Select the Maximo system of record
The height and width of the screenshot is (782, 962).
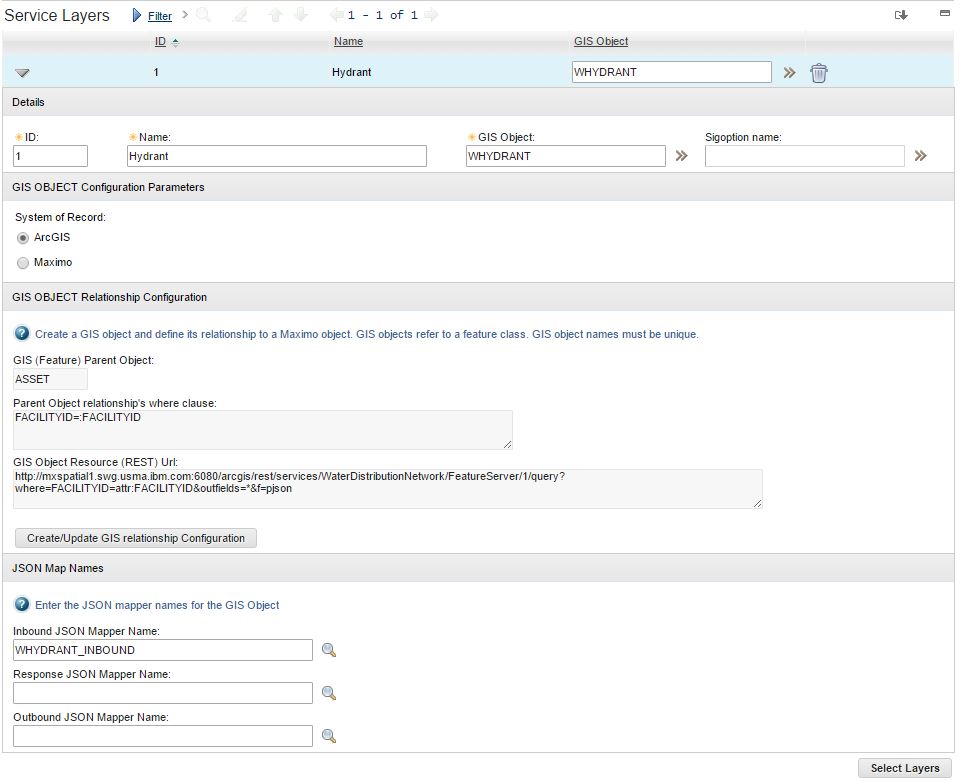(22, 262)
